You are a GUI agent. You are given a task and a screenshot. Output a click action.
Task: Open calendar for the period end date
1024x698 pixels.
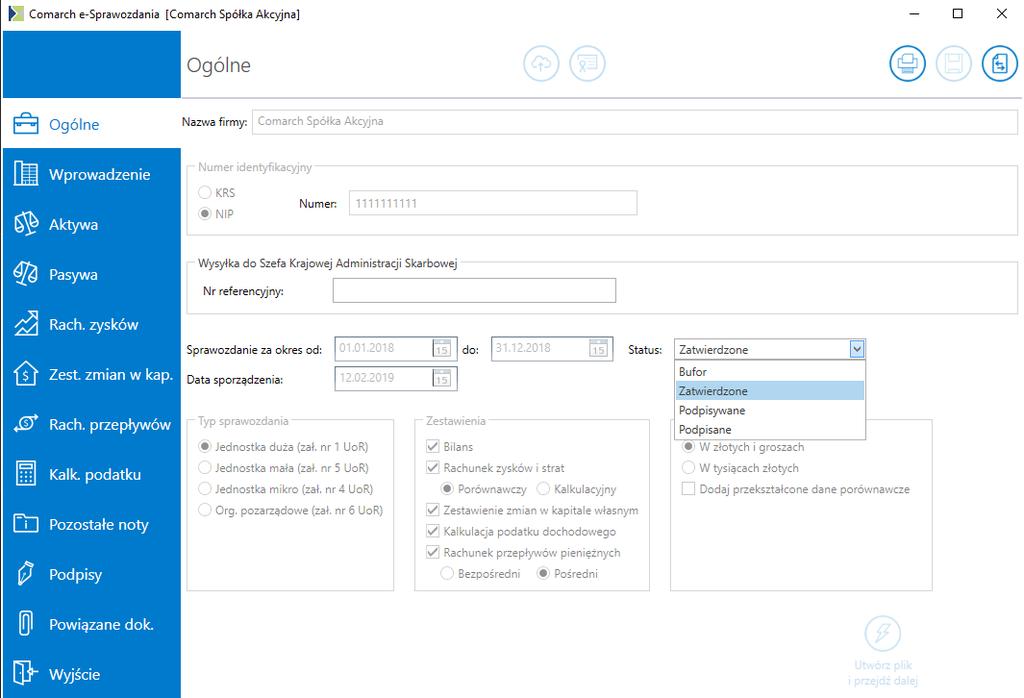point(598,349)
